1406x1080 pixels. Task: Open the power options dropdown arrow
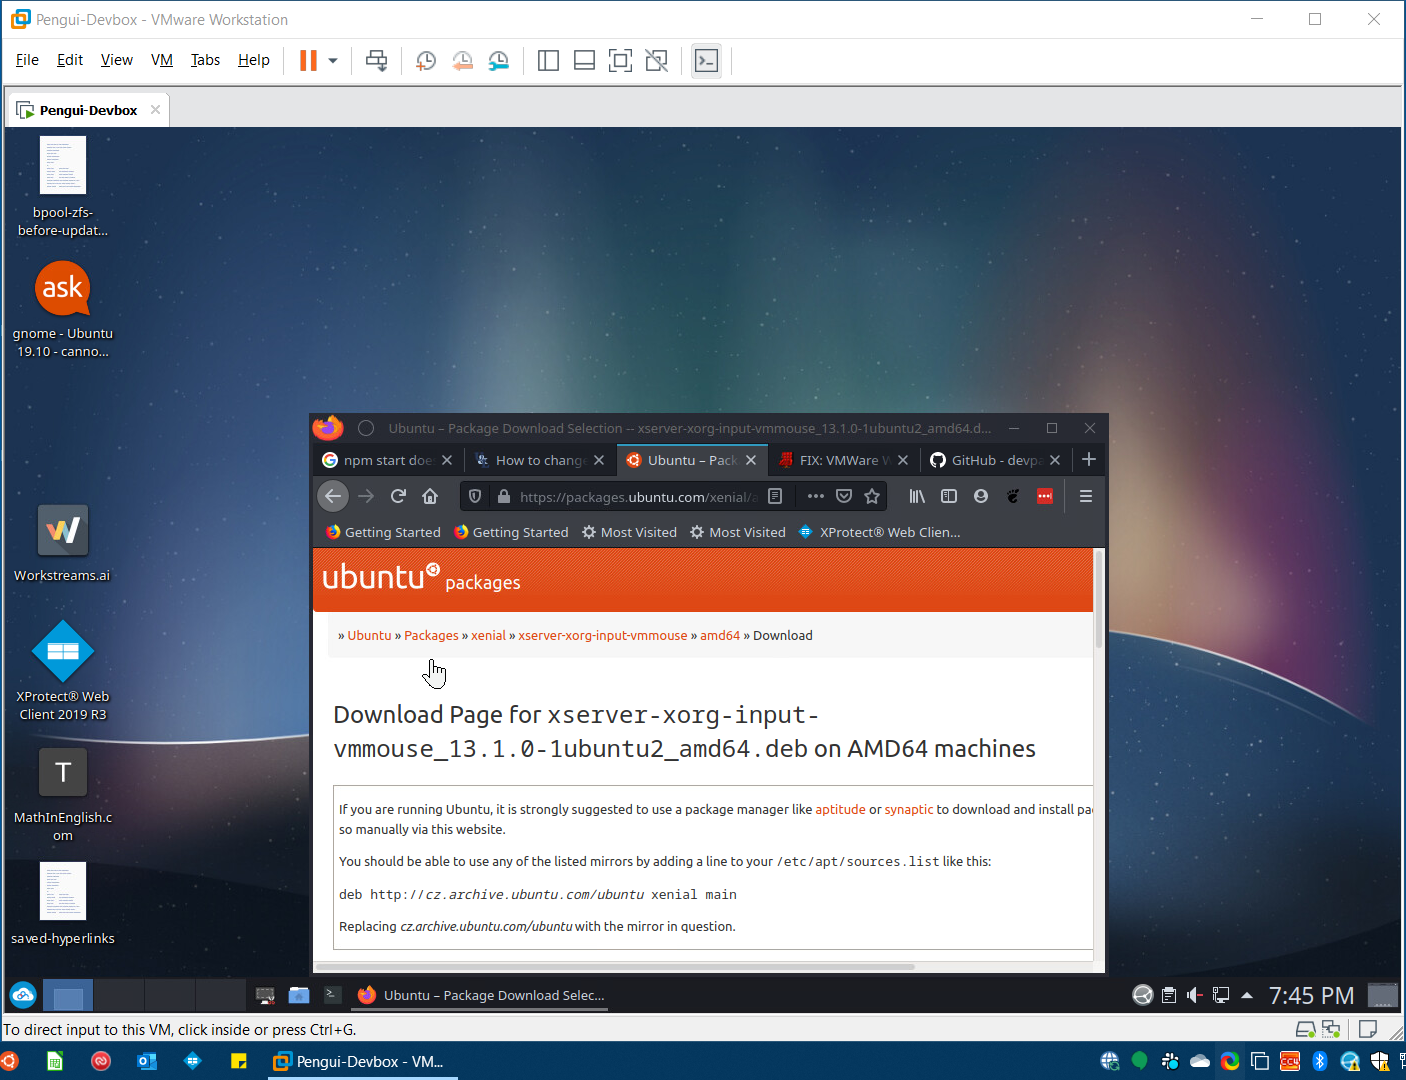click(333, 61)
